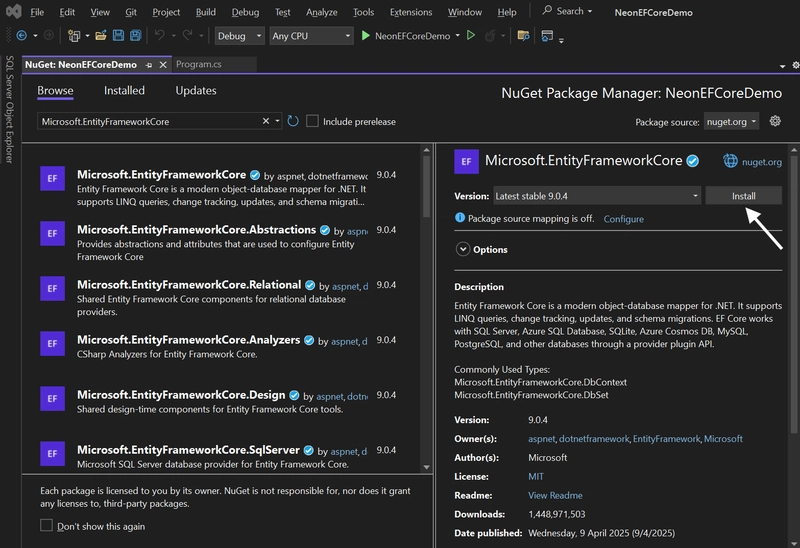The width and height of the screenshot is (800, 548).
Task: Click the Navigate Backward arrow icon
Action: (21, 36)
